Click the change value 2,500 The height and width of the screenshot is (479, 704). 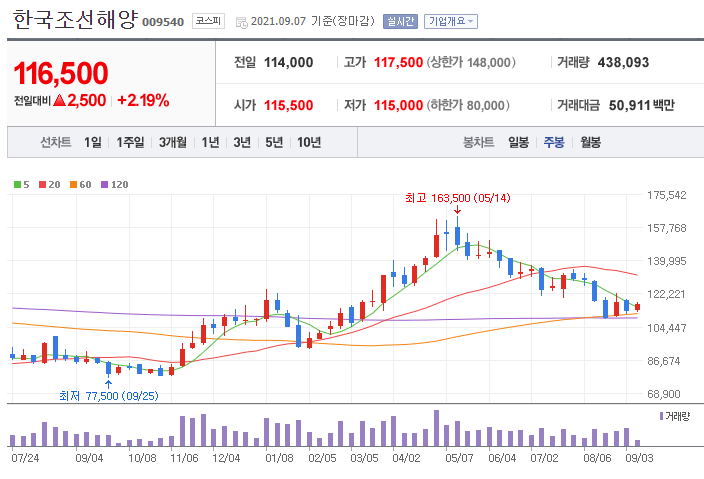click(87, 100)
